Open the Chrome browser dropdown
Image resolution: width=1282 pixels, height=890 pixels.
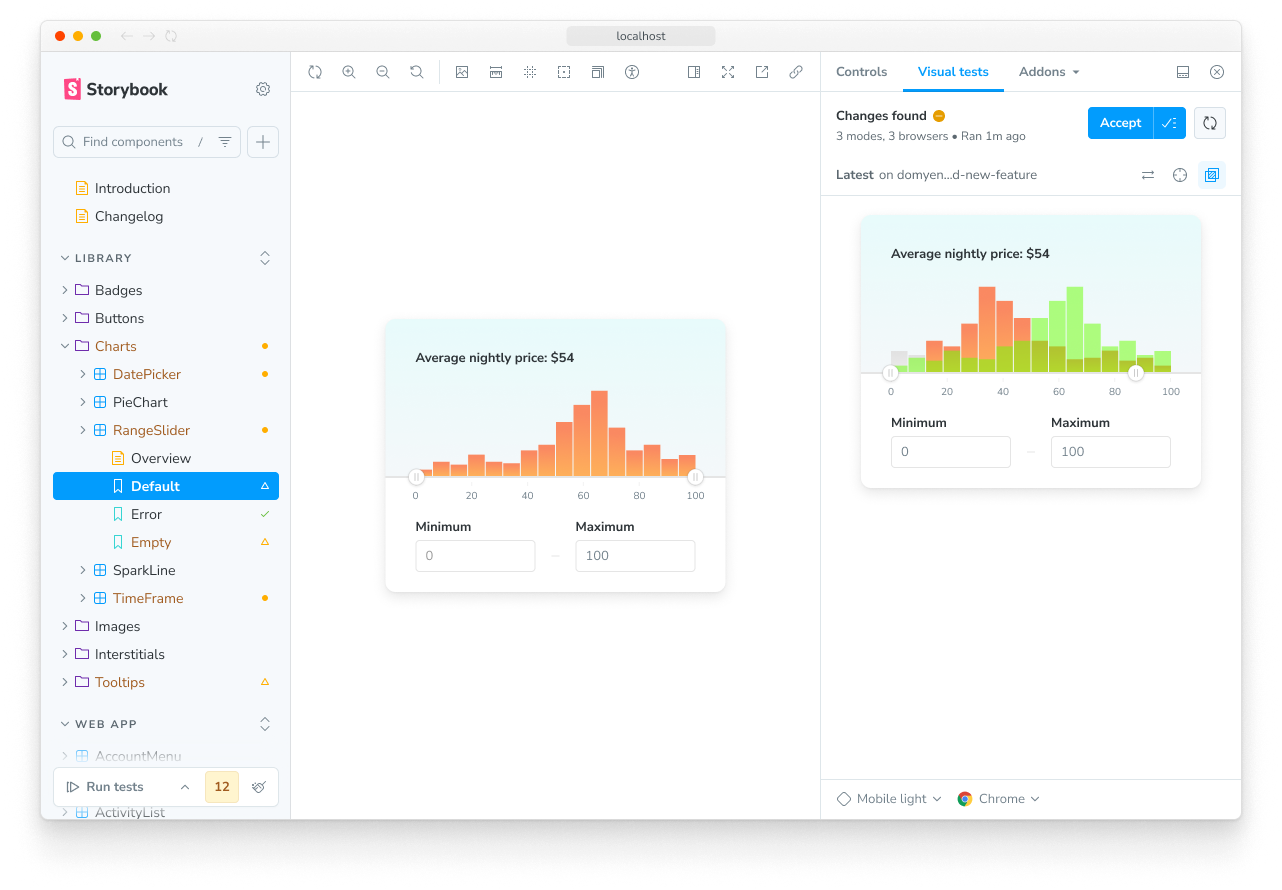pyautogui.click(x=998, y=798)
